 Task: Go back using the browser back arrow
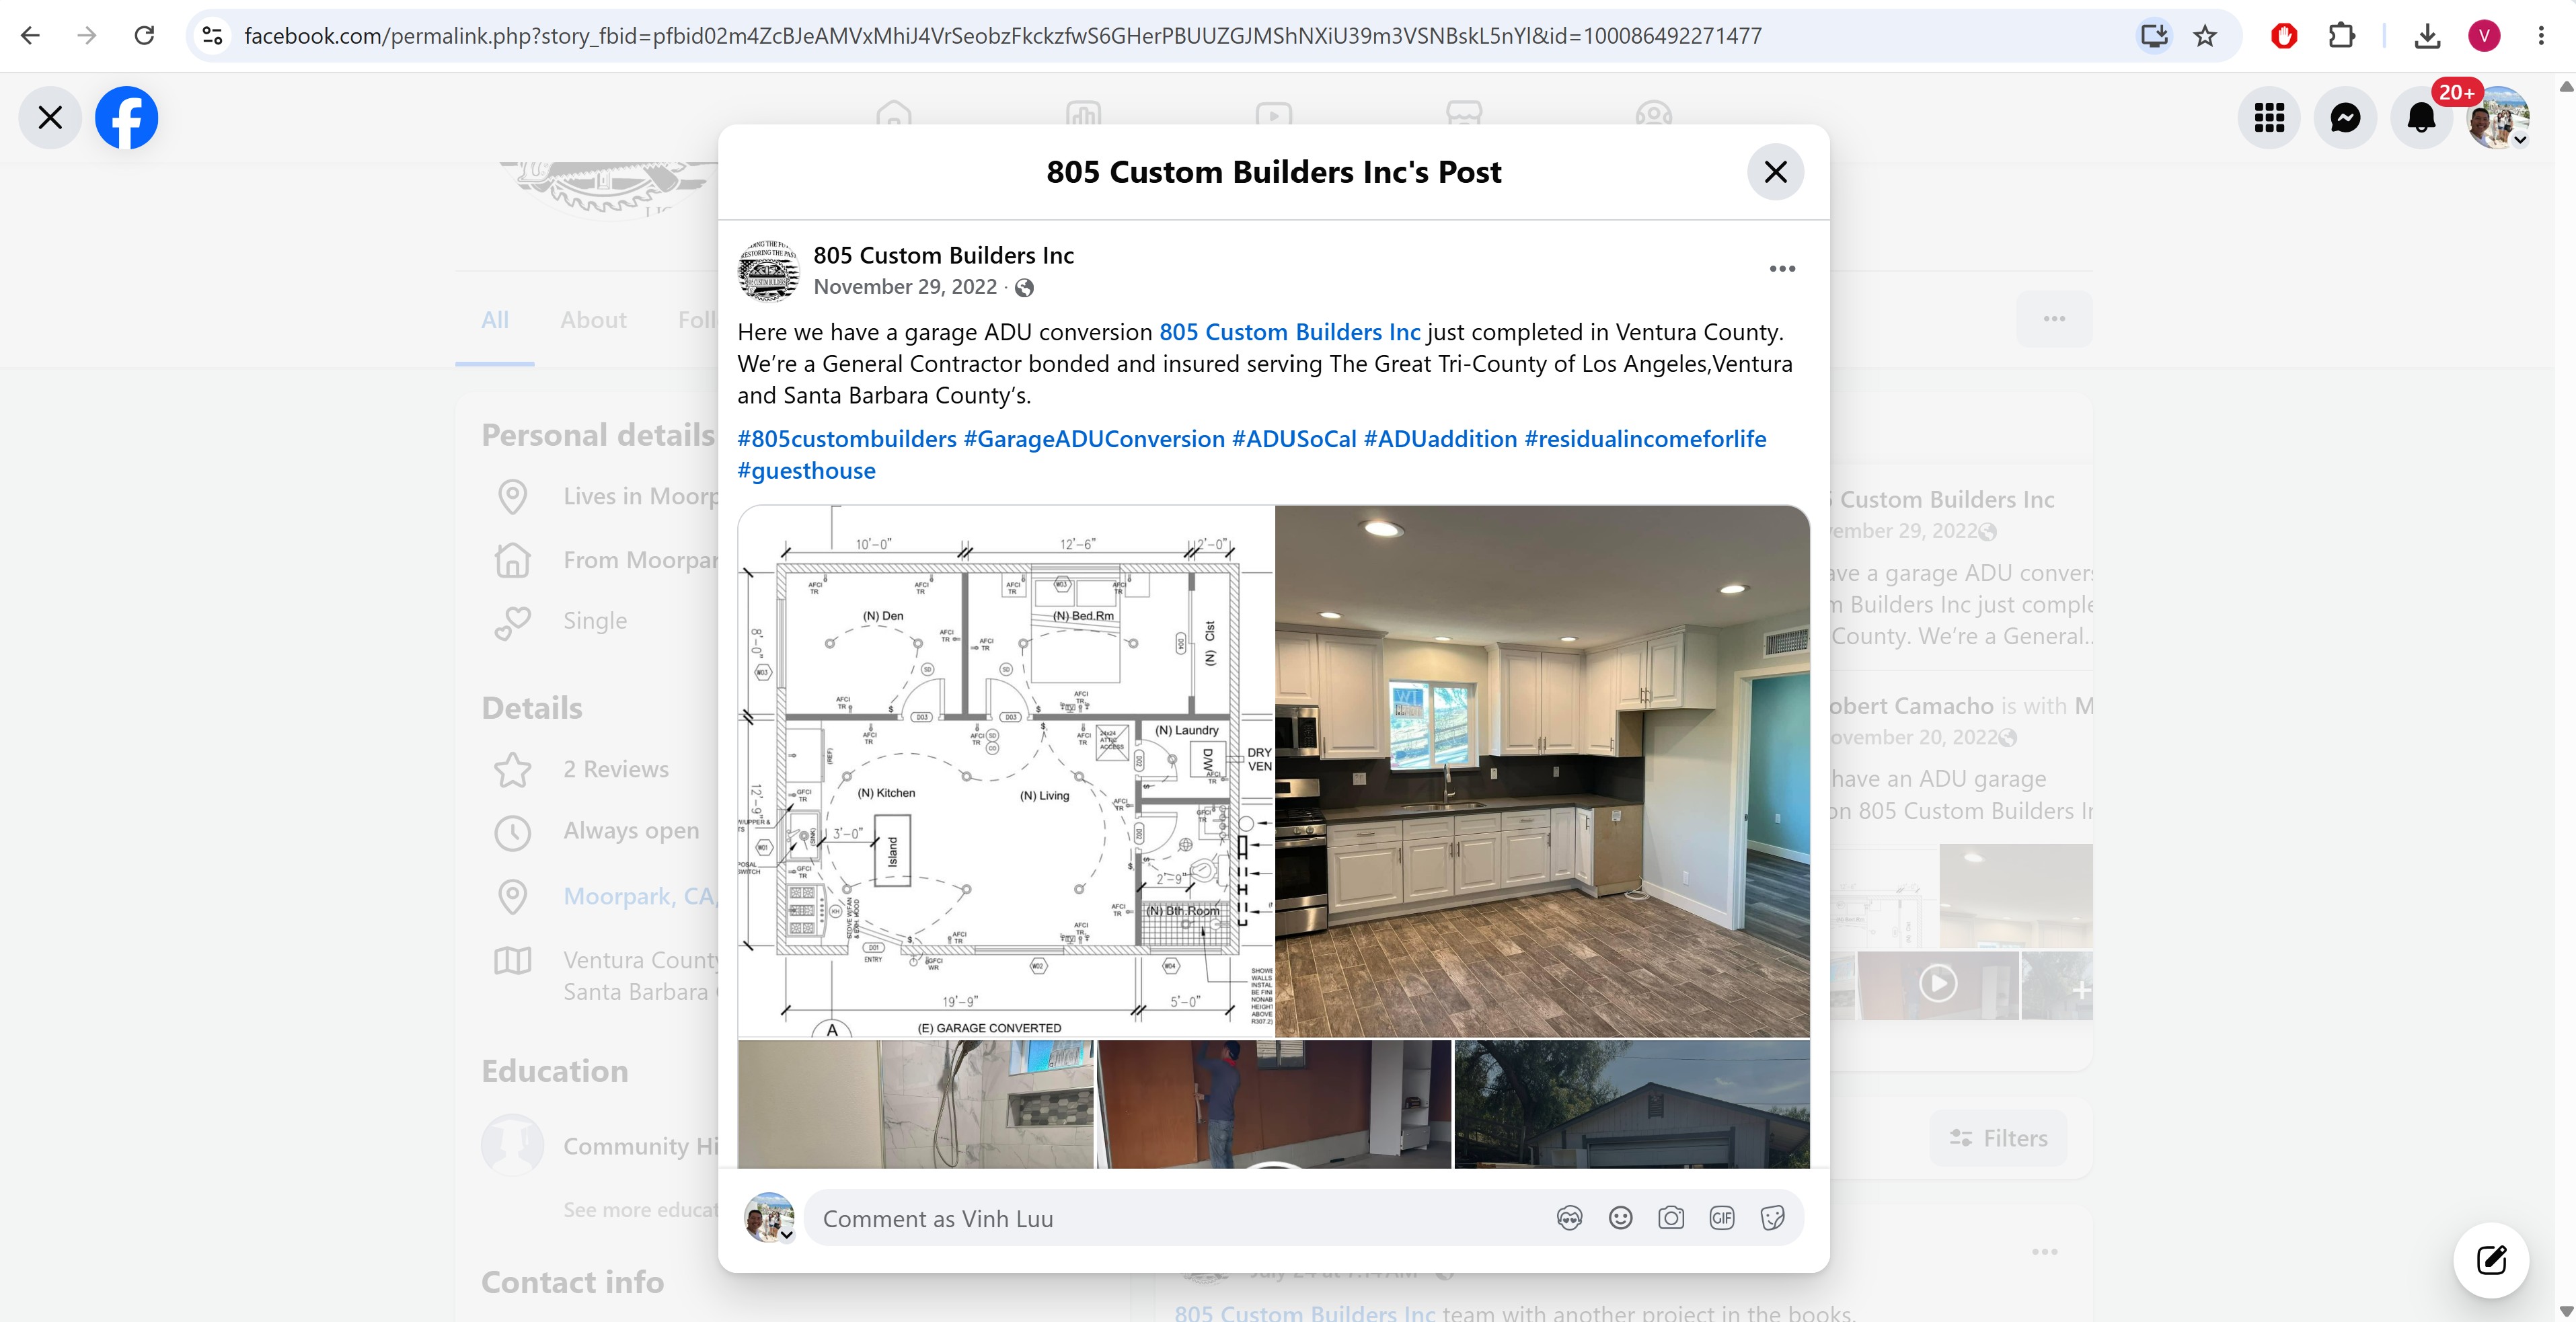(30, 36)
